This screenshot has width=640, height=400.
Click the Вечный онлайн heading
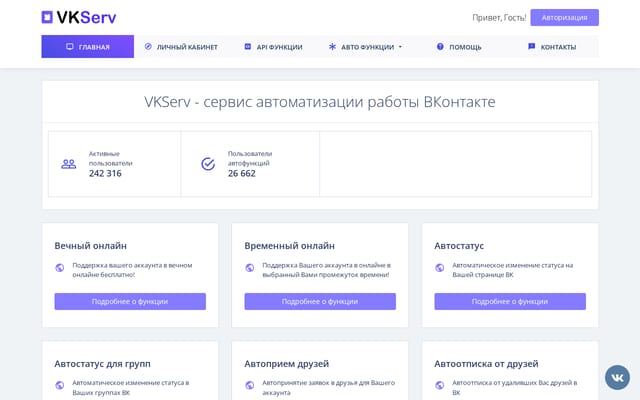coord(91,246)
